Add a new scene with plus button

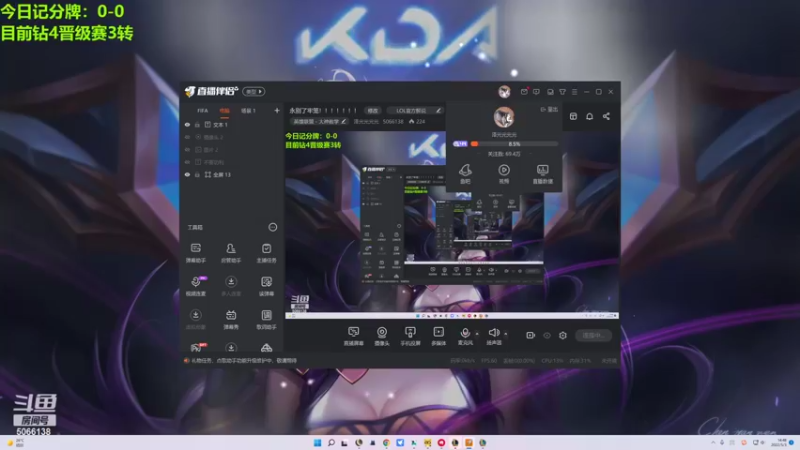277,110
